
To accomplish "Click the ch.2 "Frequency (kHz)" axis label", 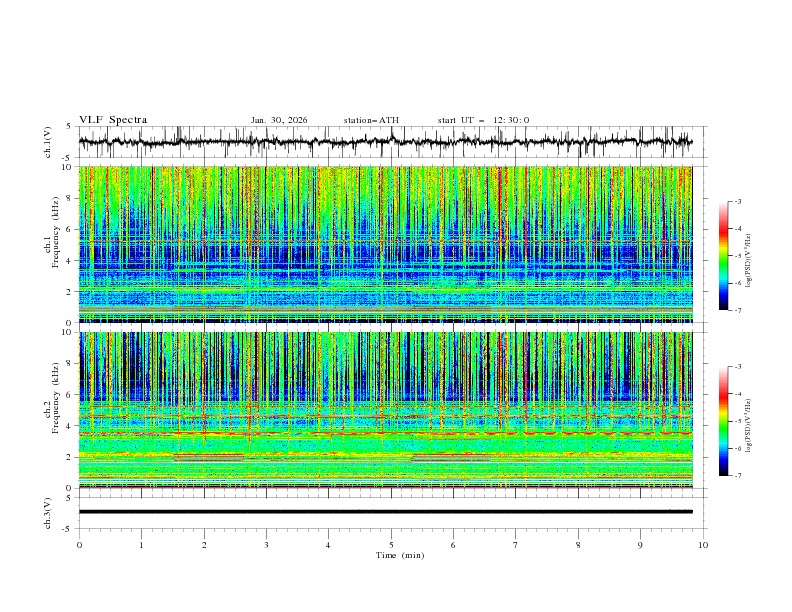I will pos(56,398).
